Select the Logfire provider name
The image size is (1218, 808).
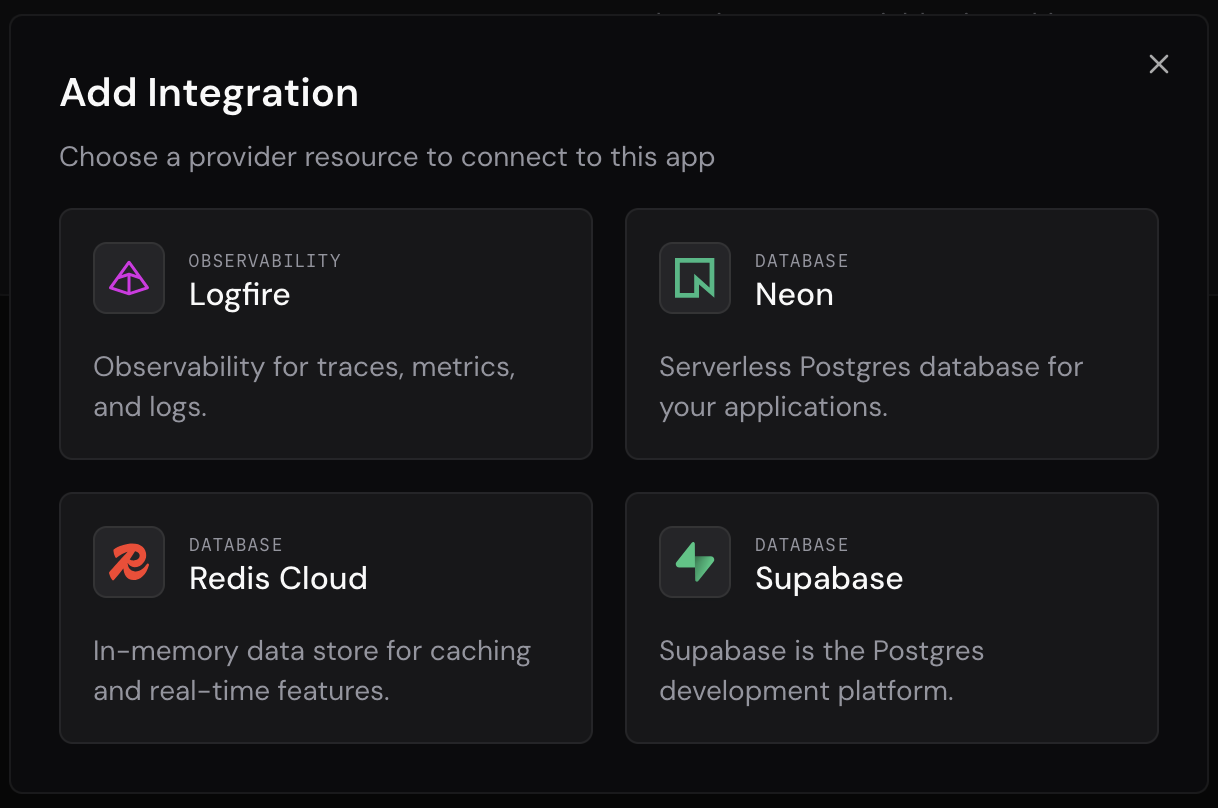(x=240, y=295)
